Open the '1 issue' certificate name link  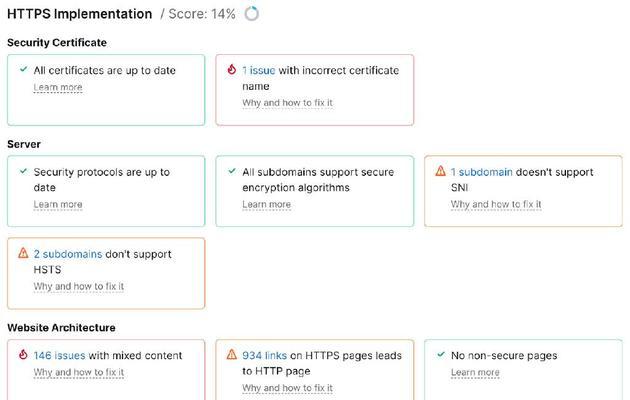tap(259, 70)
